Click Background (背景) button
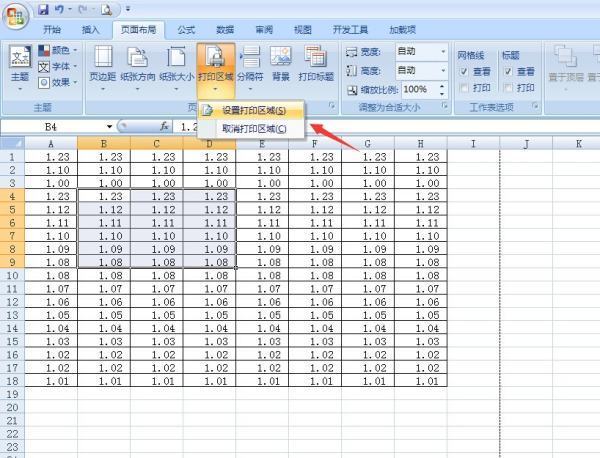 coord(281,64)
